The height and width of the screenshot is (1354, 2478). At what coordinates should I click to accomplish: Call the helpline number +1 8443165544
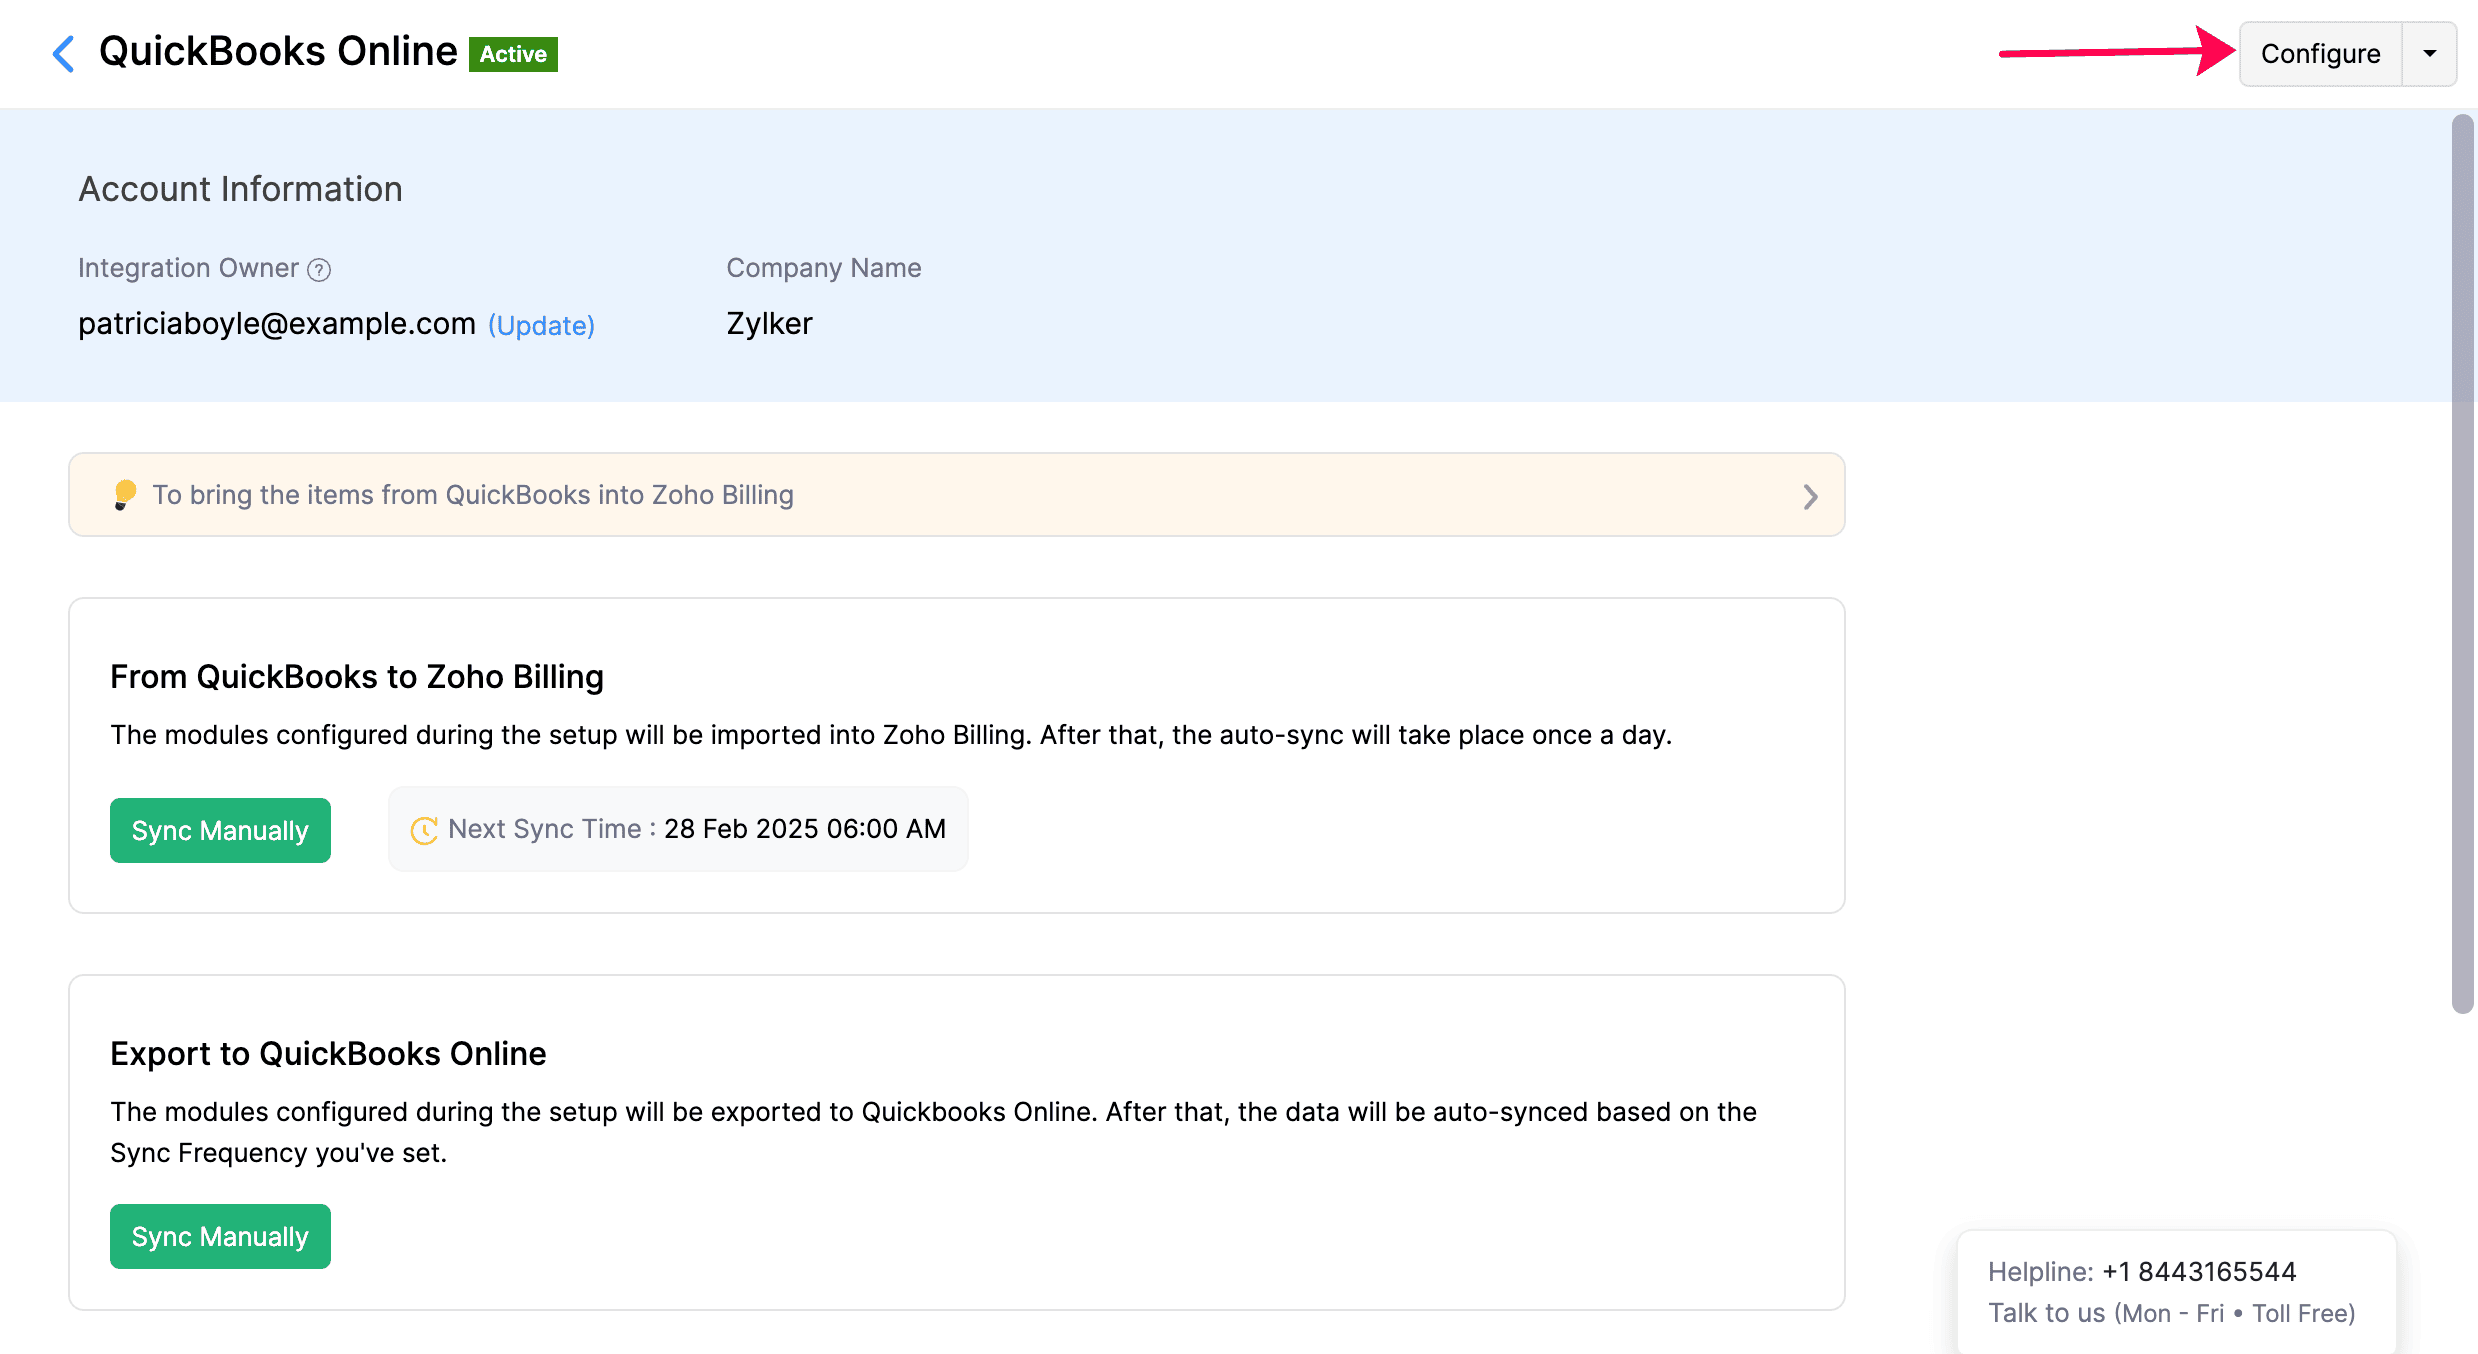click(2197, 1271)
